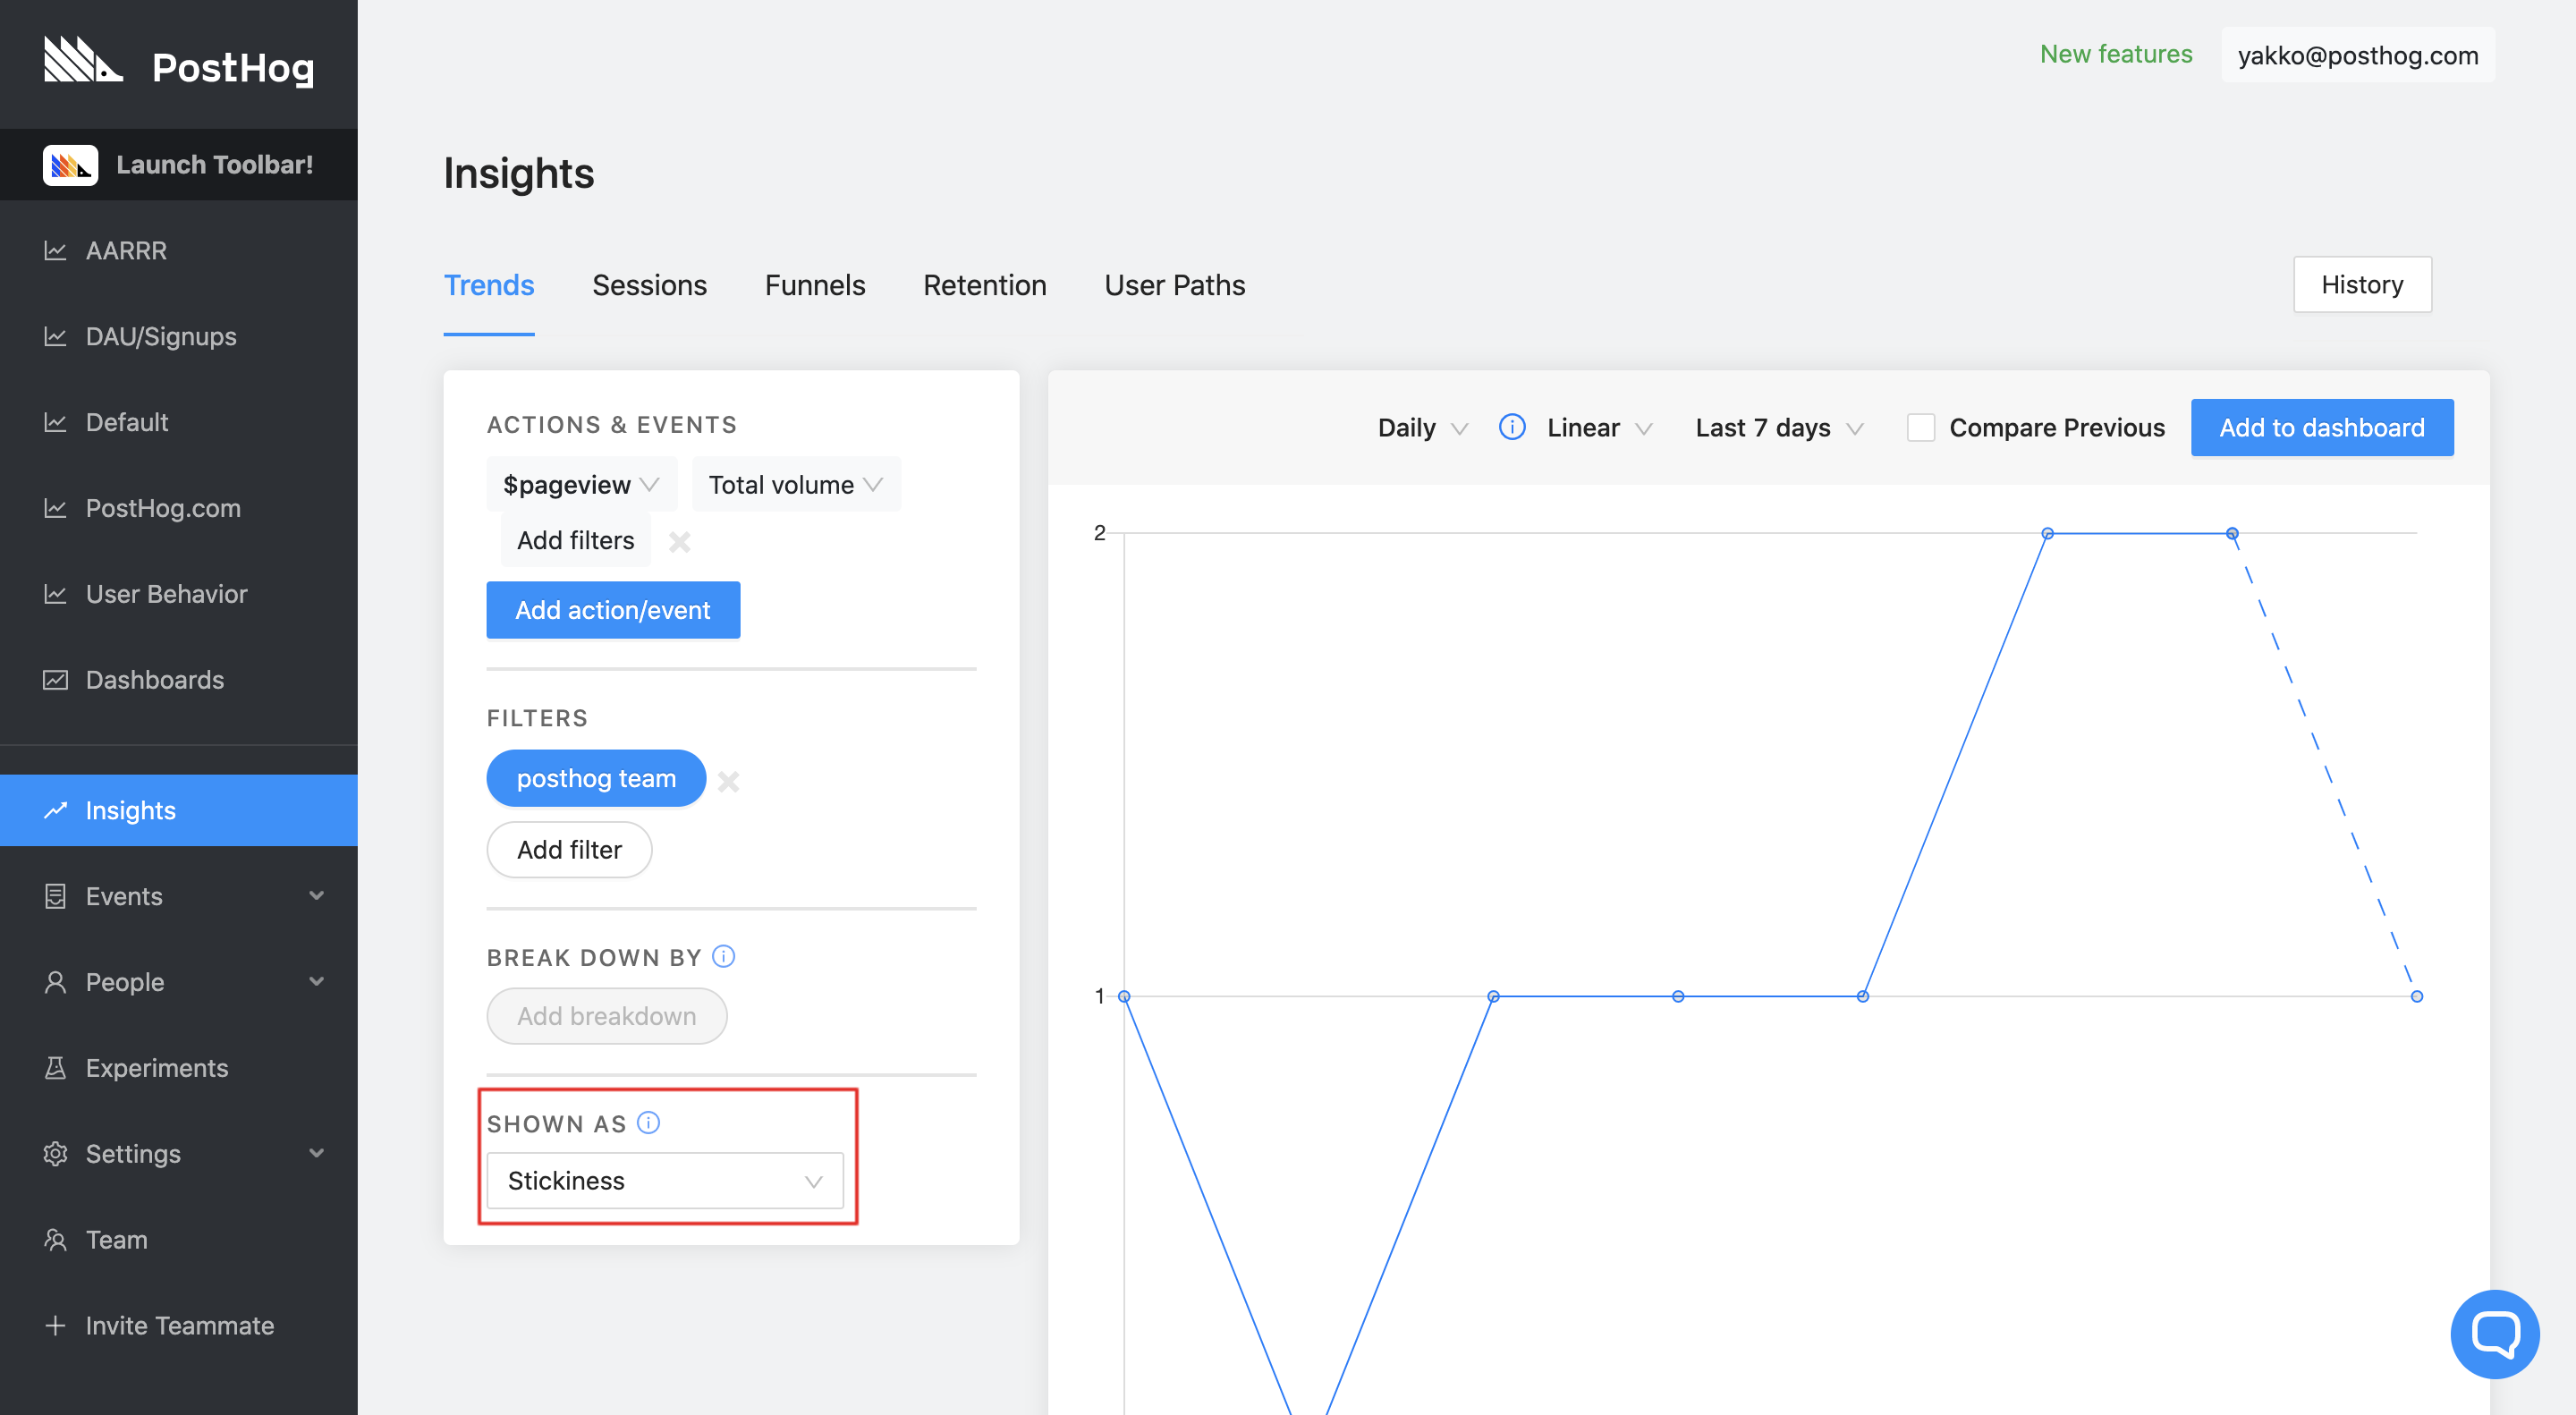Expand the Settings sidebar menu
This screenshot has height=1415, width=2576.
(316, 1153)
